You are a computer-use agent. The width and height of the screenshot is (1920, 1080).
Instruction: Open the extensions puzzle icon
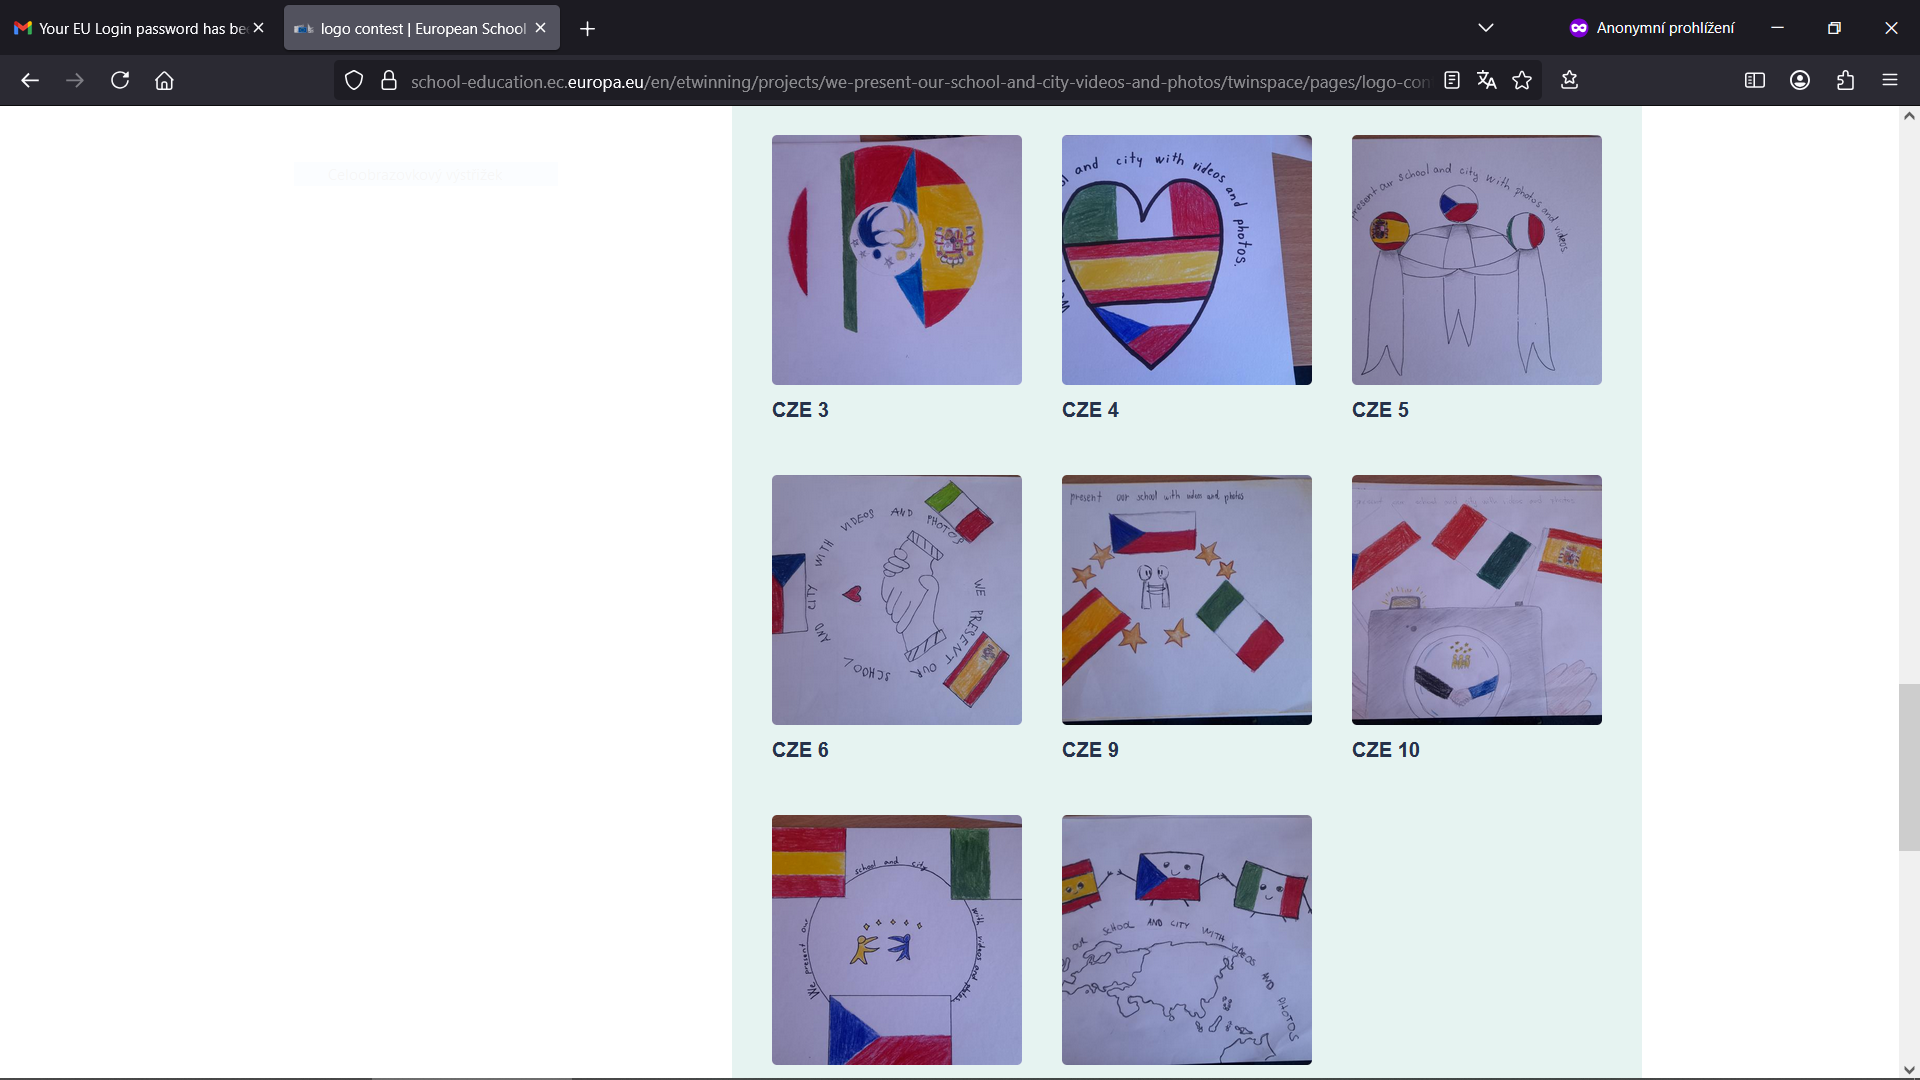1845,81
